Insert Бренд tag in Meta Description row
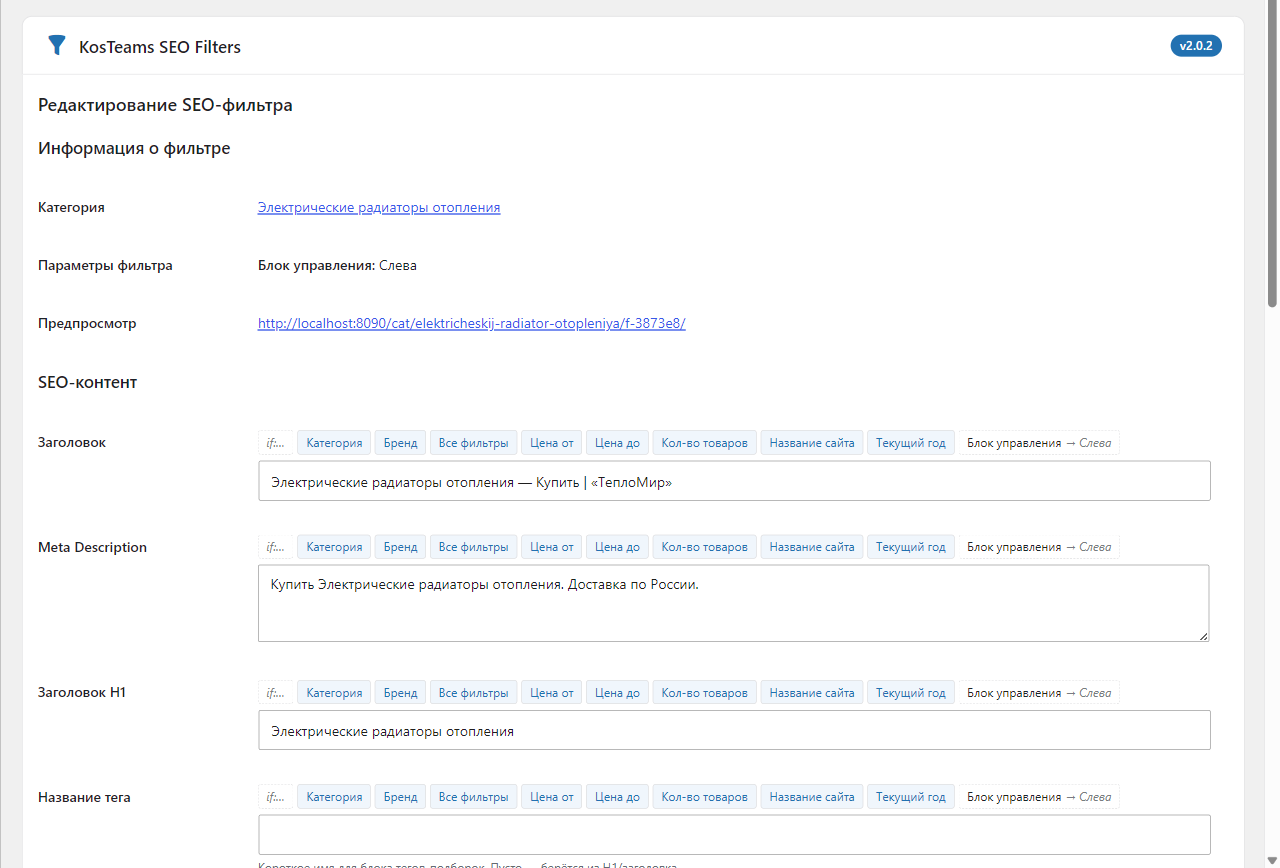This screenshot has height=868, width=1280. pyautogui.click(x=401, y=547)
